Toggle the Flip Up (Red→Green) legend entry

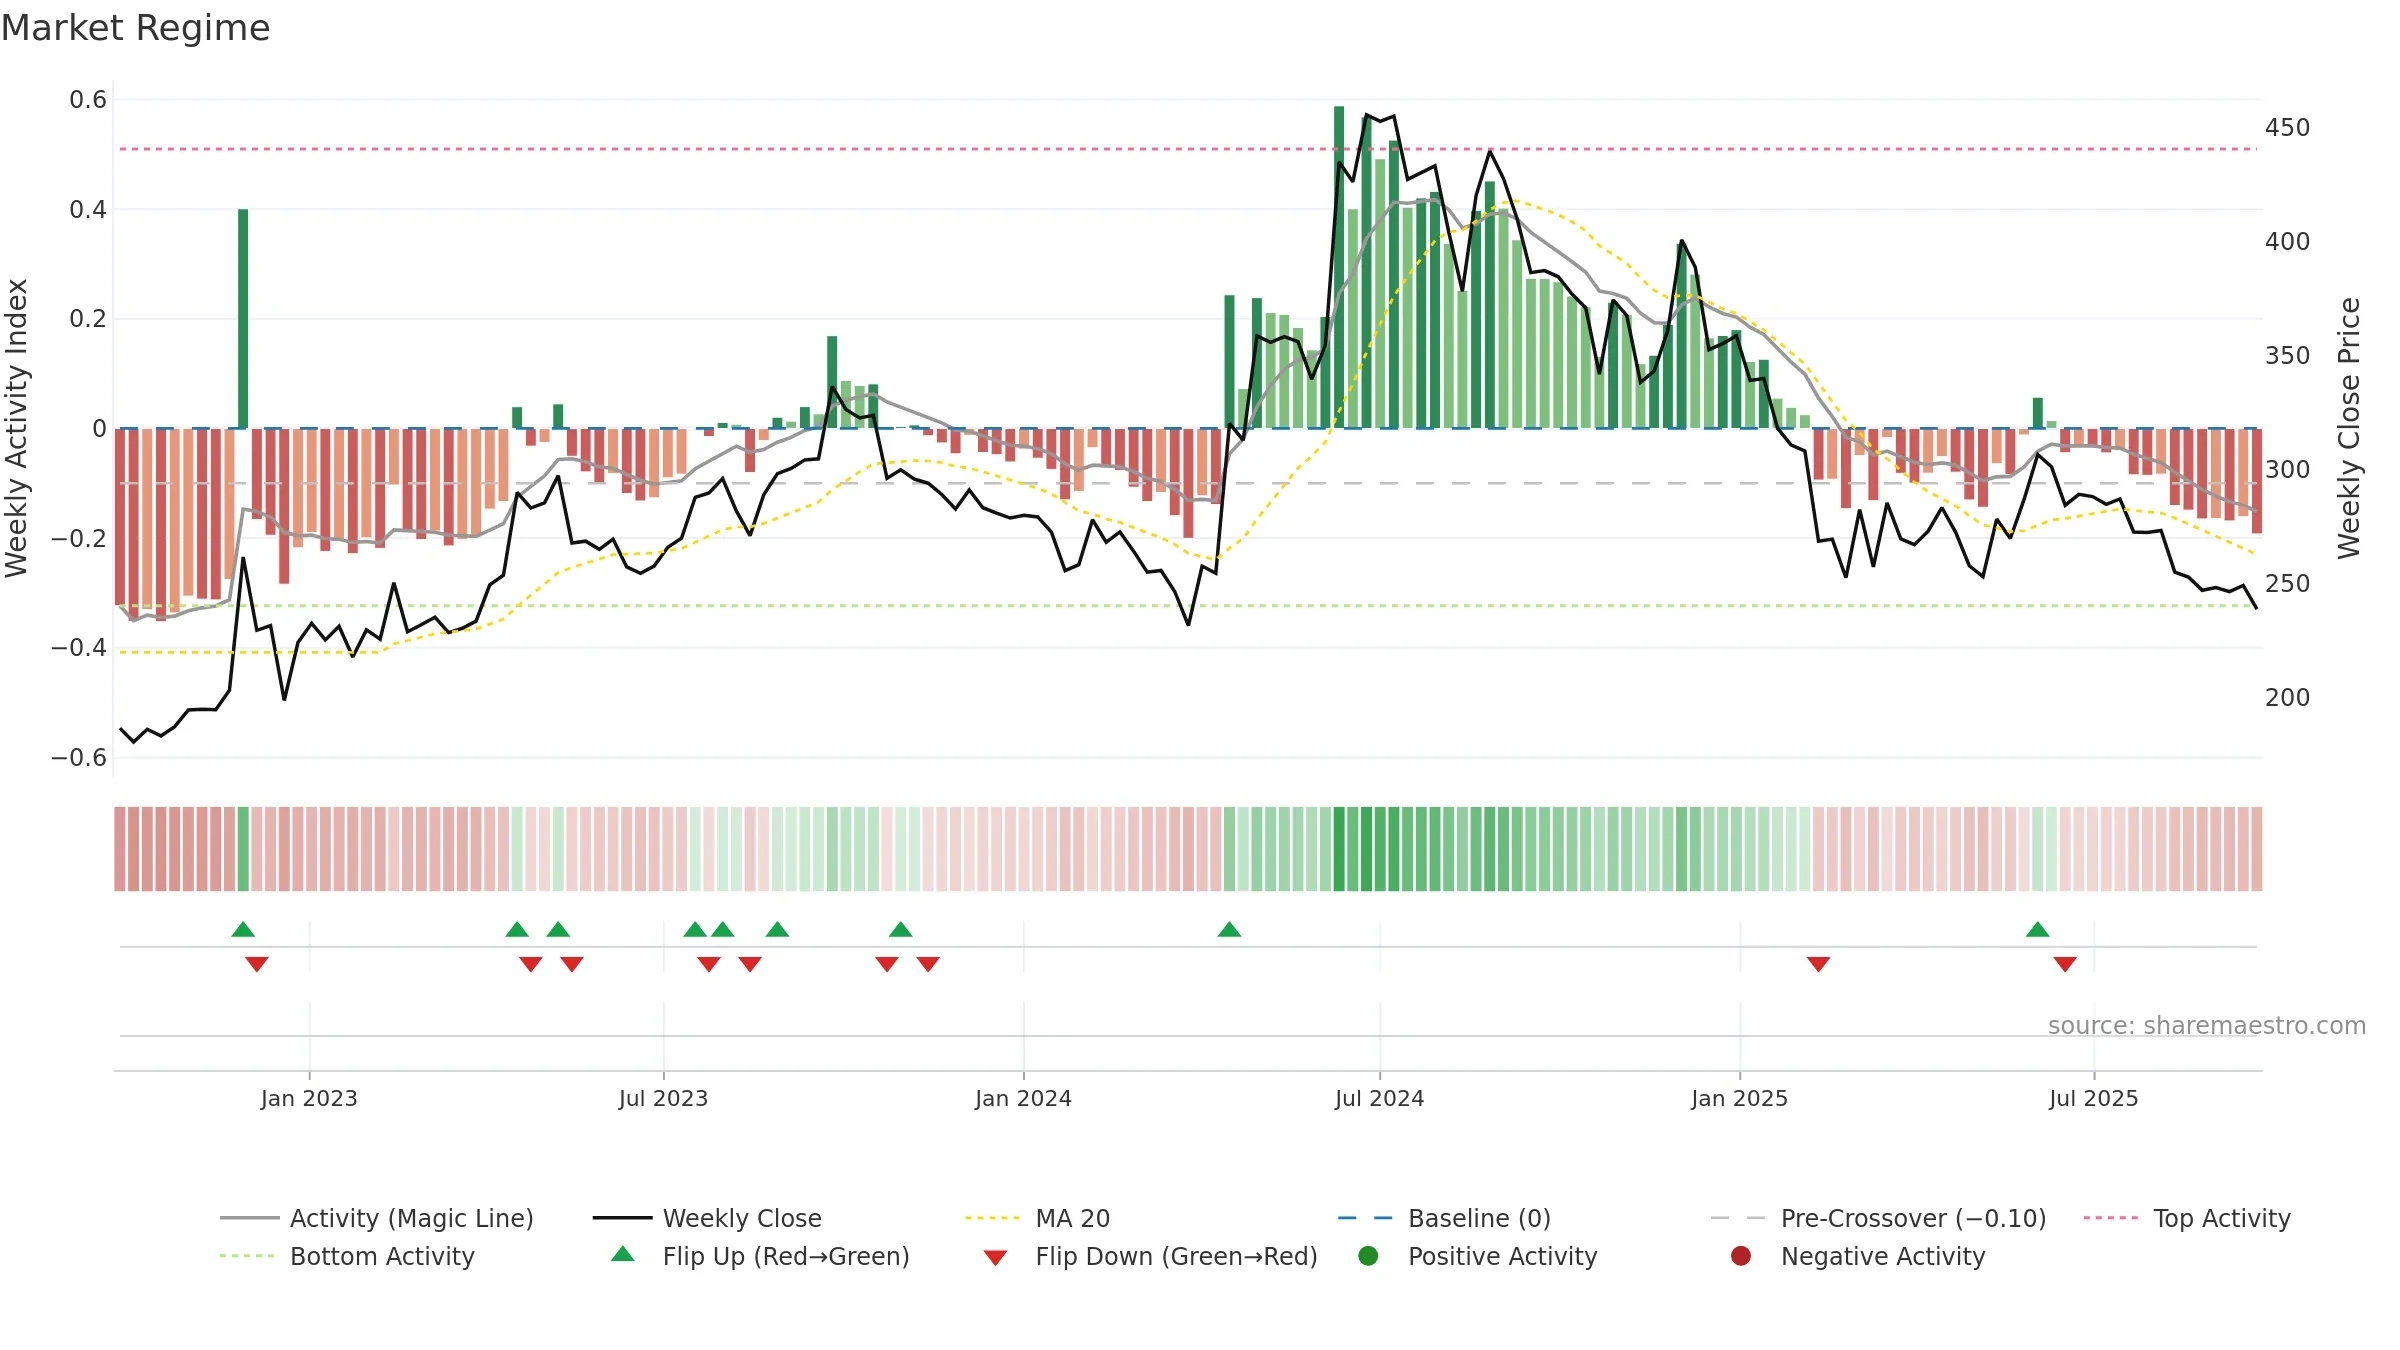[760, 1256]
